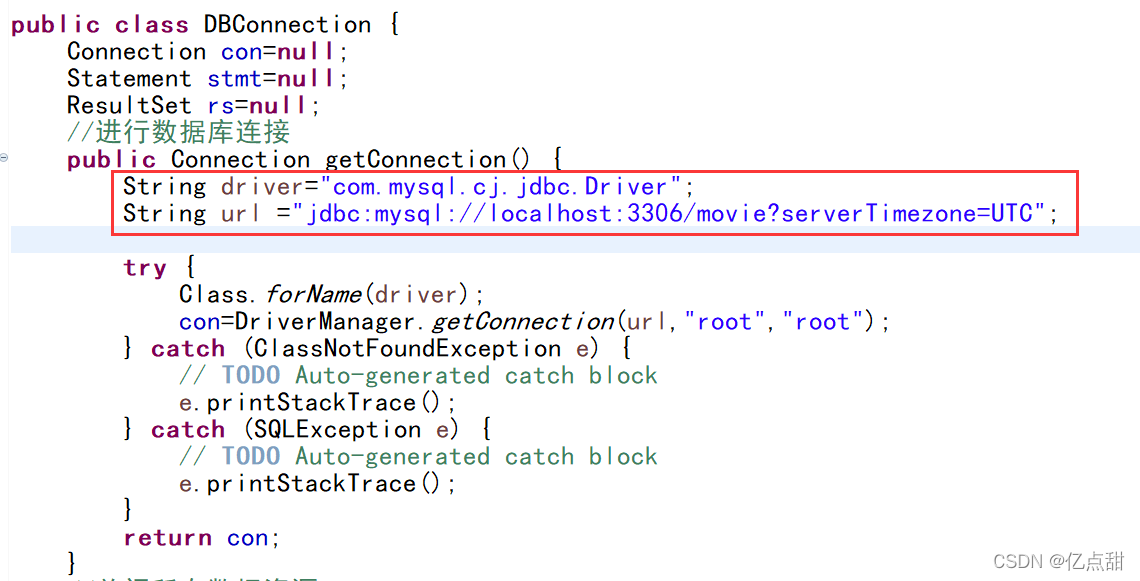Viewport: 1140px width, 581px height.
Task: Collapse the getConnection method fold marker
Action: 4,157
